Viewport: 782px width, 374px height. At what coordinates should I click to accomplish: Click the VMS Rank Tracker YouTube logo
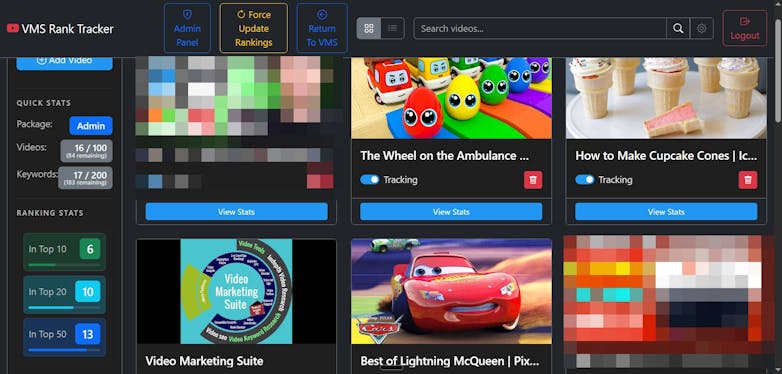point(12,29)
